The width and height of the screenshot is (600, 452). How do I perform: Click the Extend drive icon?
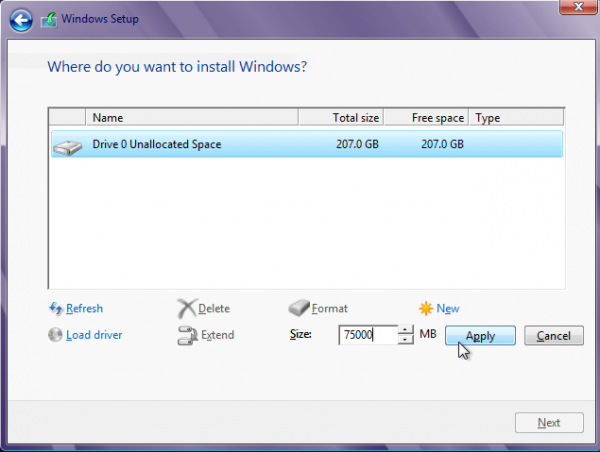pyautogui.click(x=188, y=335)
